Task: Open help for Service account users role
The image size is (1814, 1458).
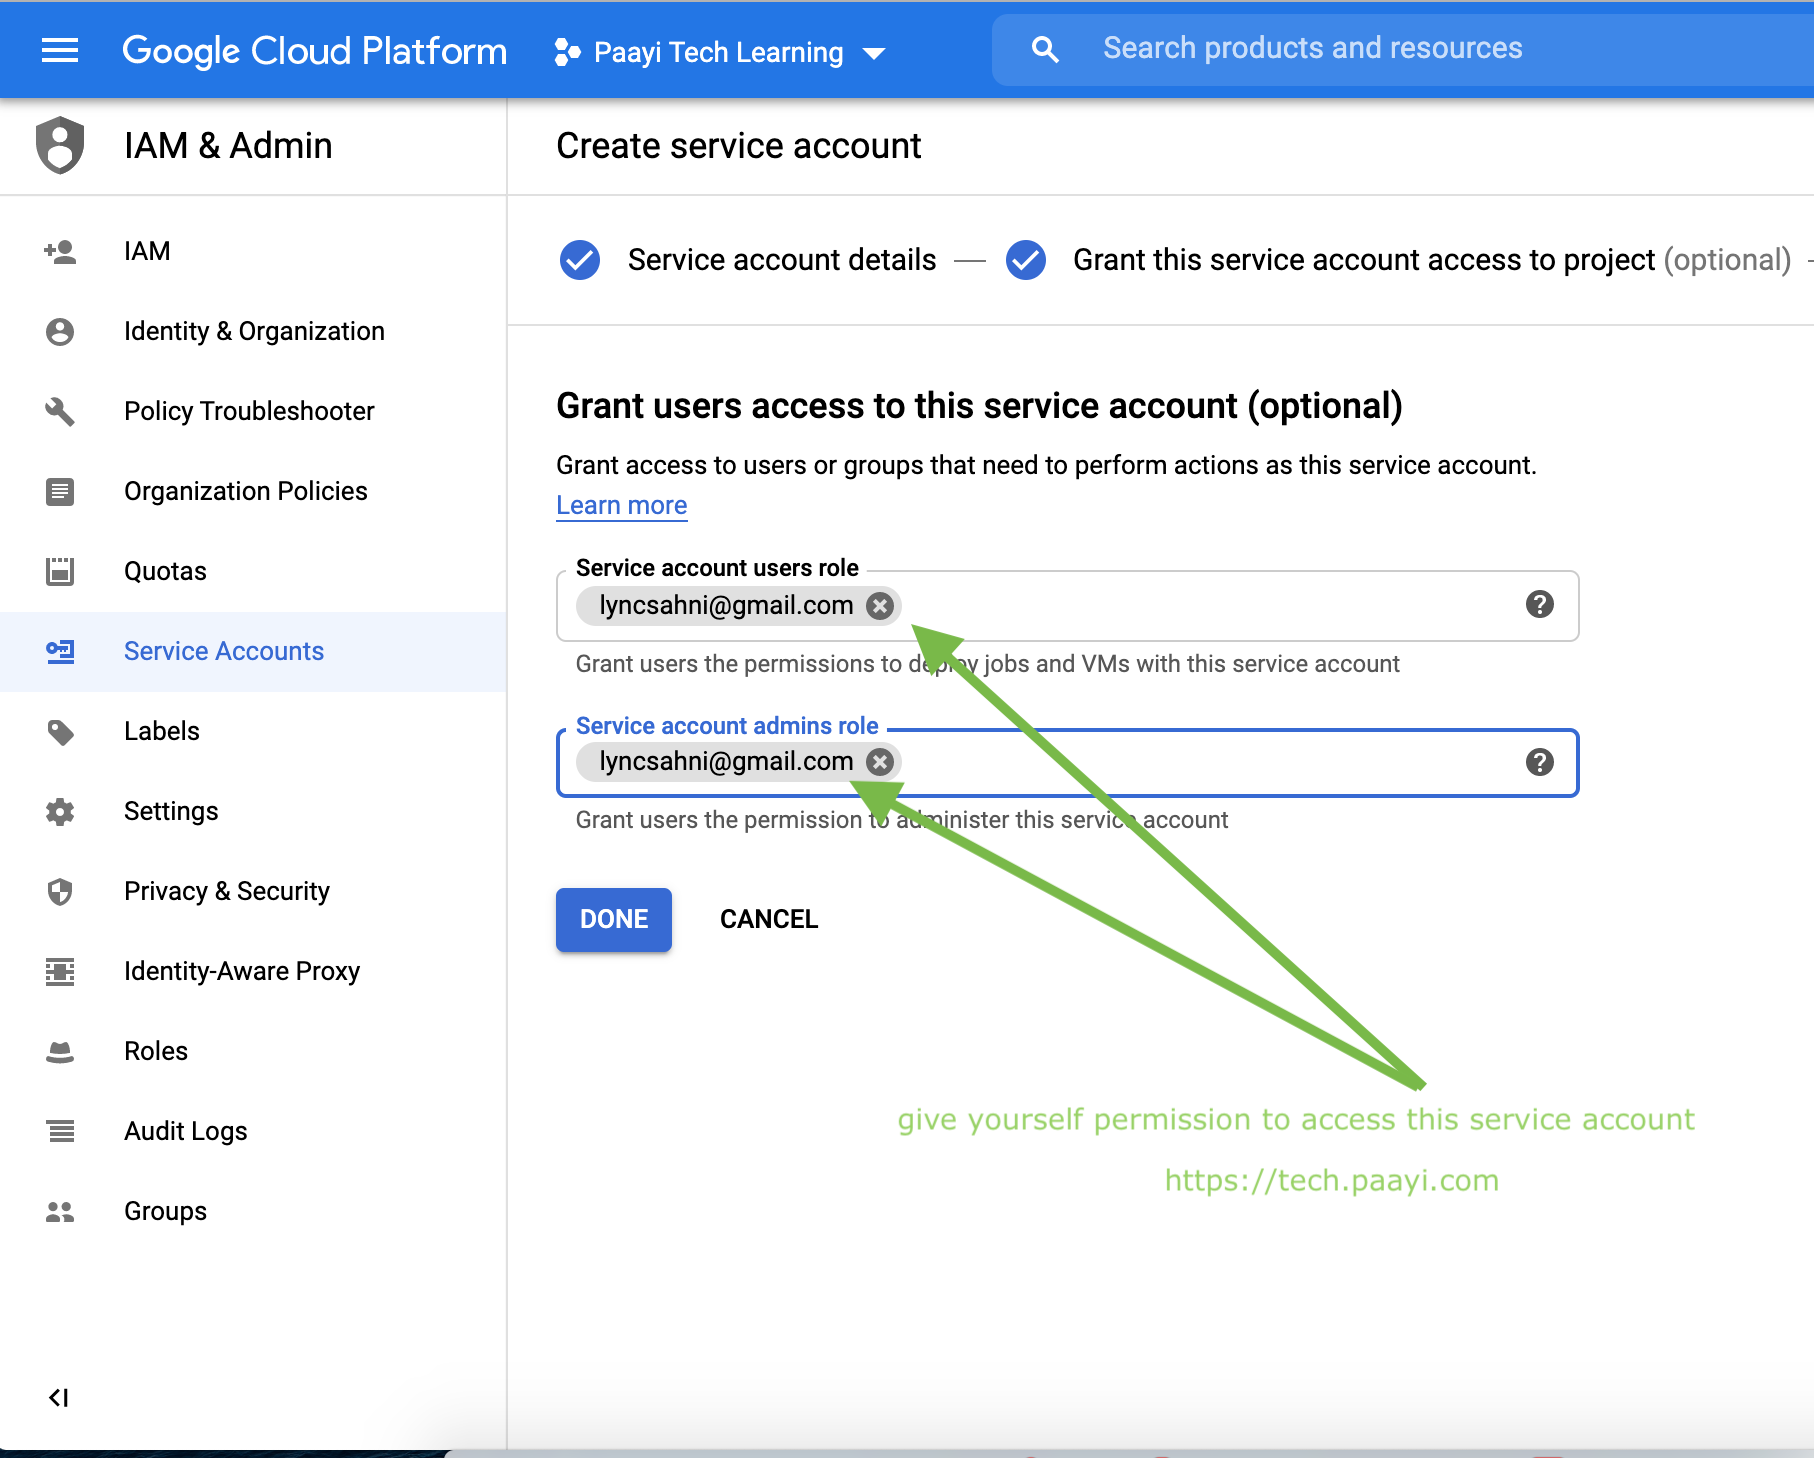Action: 1540,604
